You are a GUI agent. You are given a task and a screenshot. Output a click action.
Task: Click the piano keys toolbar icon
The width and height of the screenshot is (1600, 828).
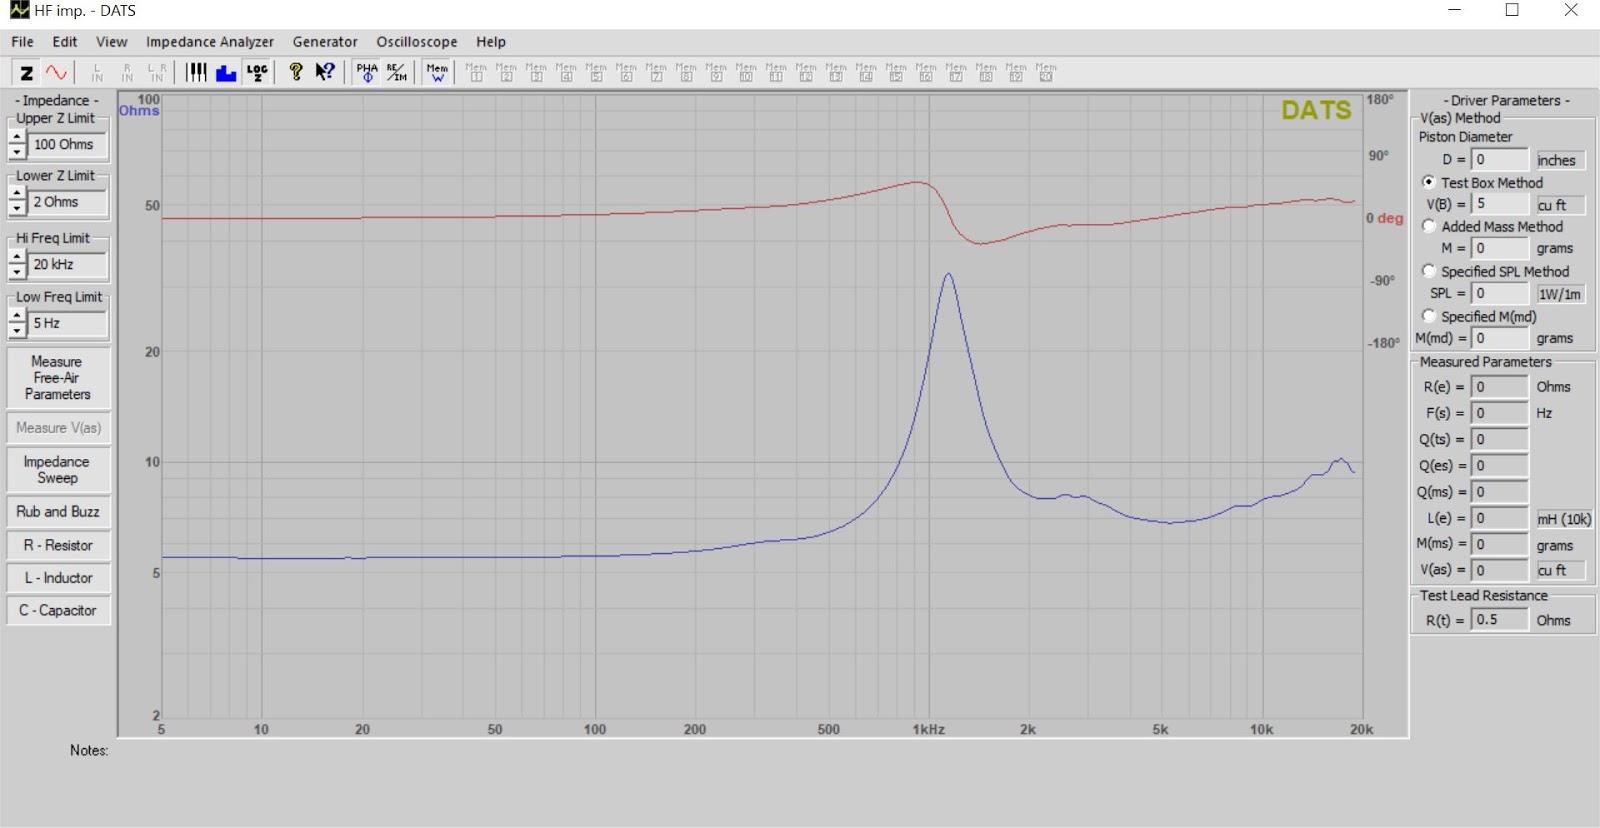(196, 72)
